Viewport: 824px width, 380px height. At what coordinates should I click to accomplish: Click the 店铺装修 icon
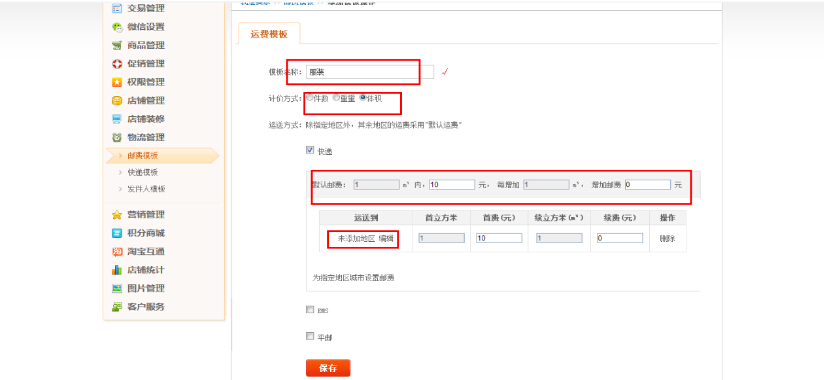117,119
